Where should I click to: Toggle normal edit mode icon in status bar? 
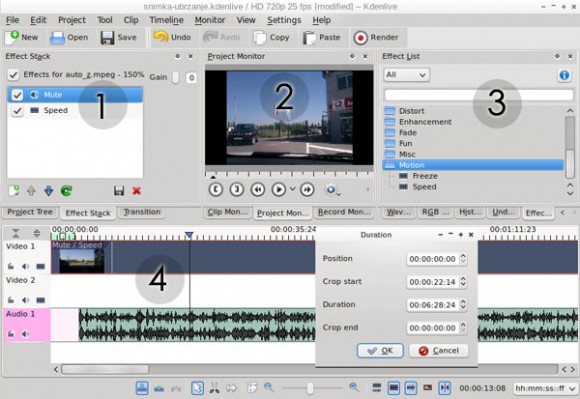point(142,388)
